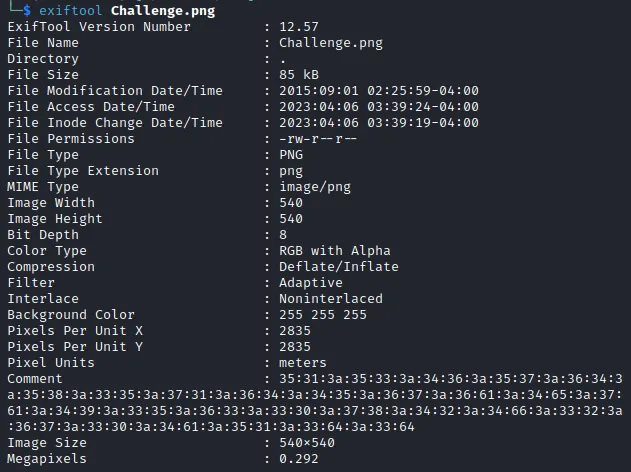Click the File Inode Change Date/Time value
Viewport: 631px width, 472px height.
pos(379,123)
